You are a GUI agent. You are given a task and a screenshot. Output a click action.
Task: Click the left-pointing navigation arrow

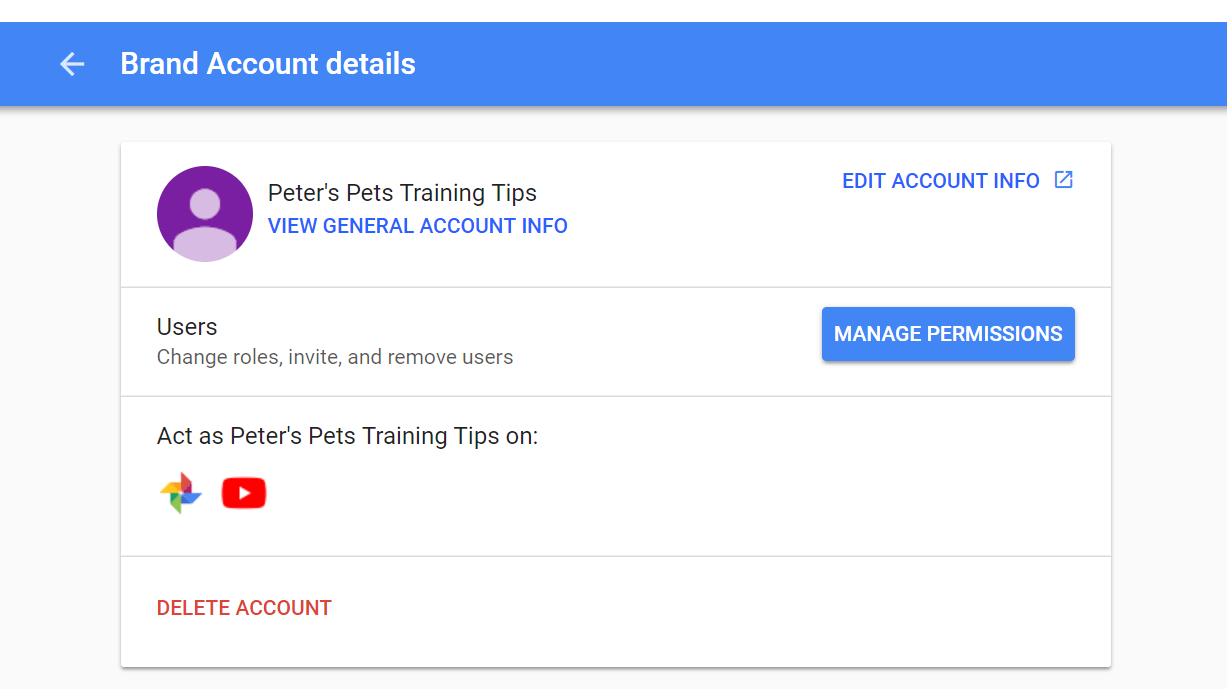(71, 64)
